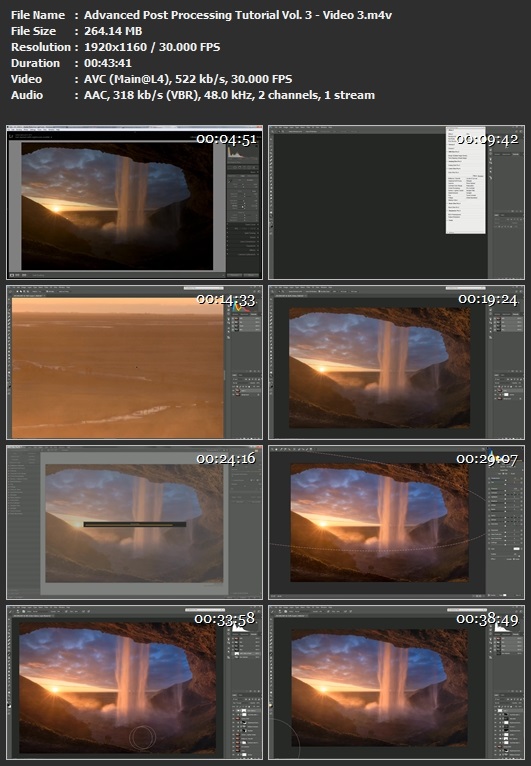The width and height of the screenshot is (531, 766).
Task: Open the thumbnail frame at 00:29:07
Action: pos(396,522)
